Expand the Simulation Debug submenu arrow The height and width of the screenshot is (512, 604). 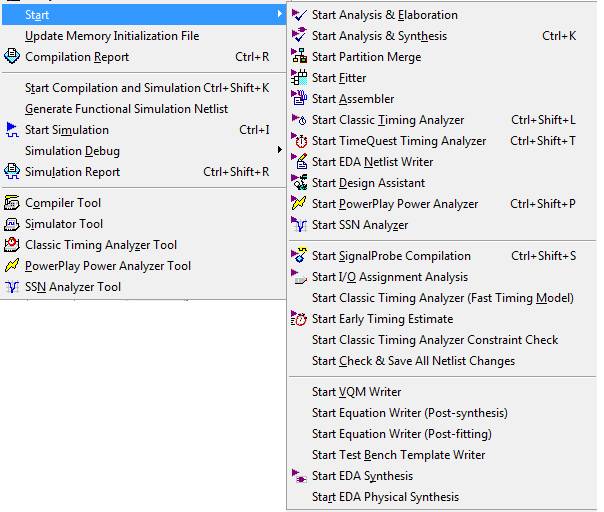coord(279,151)
